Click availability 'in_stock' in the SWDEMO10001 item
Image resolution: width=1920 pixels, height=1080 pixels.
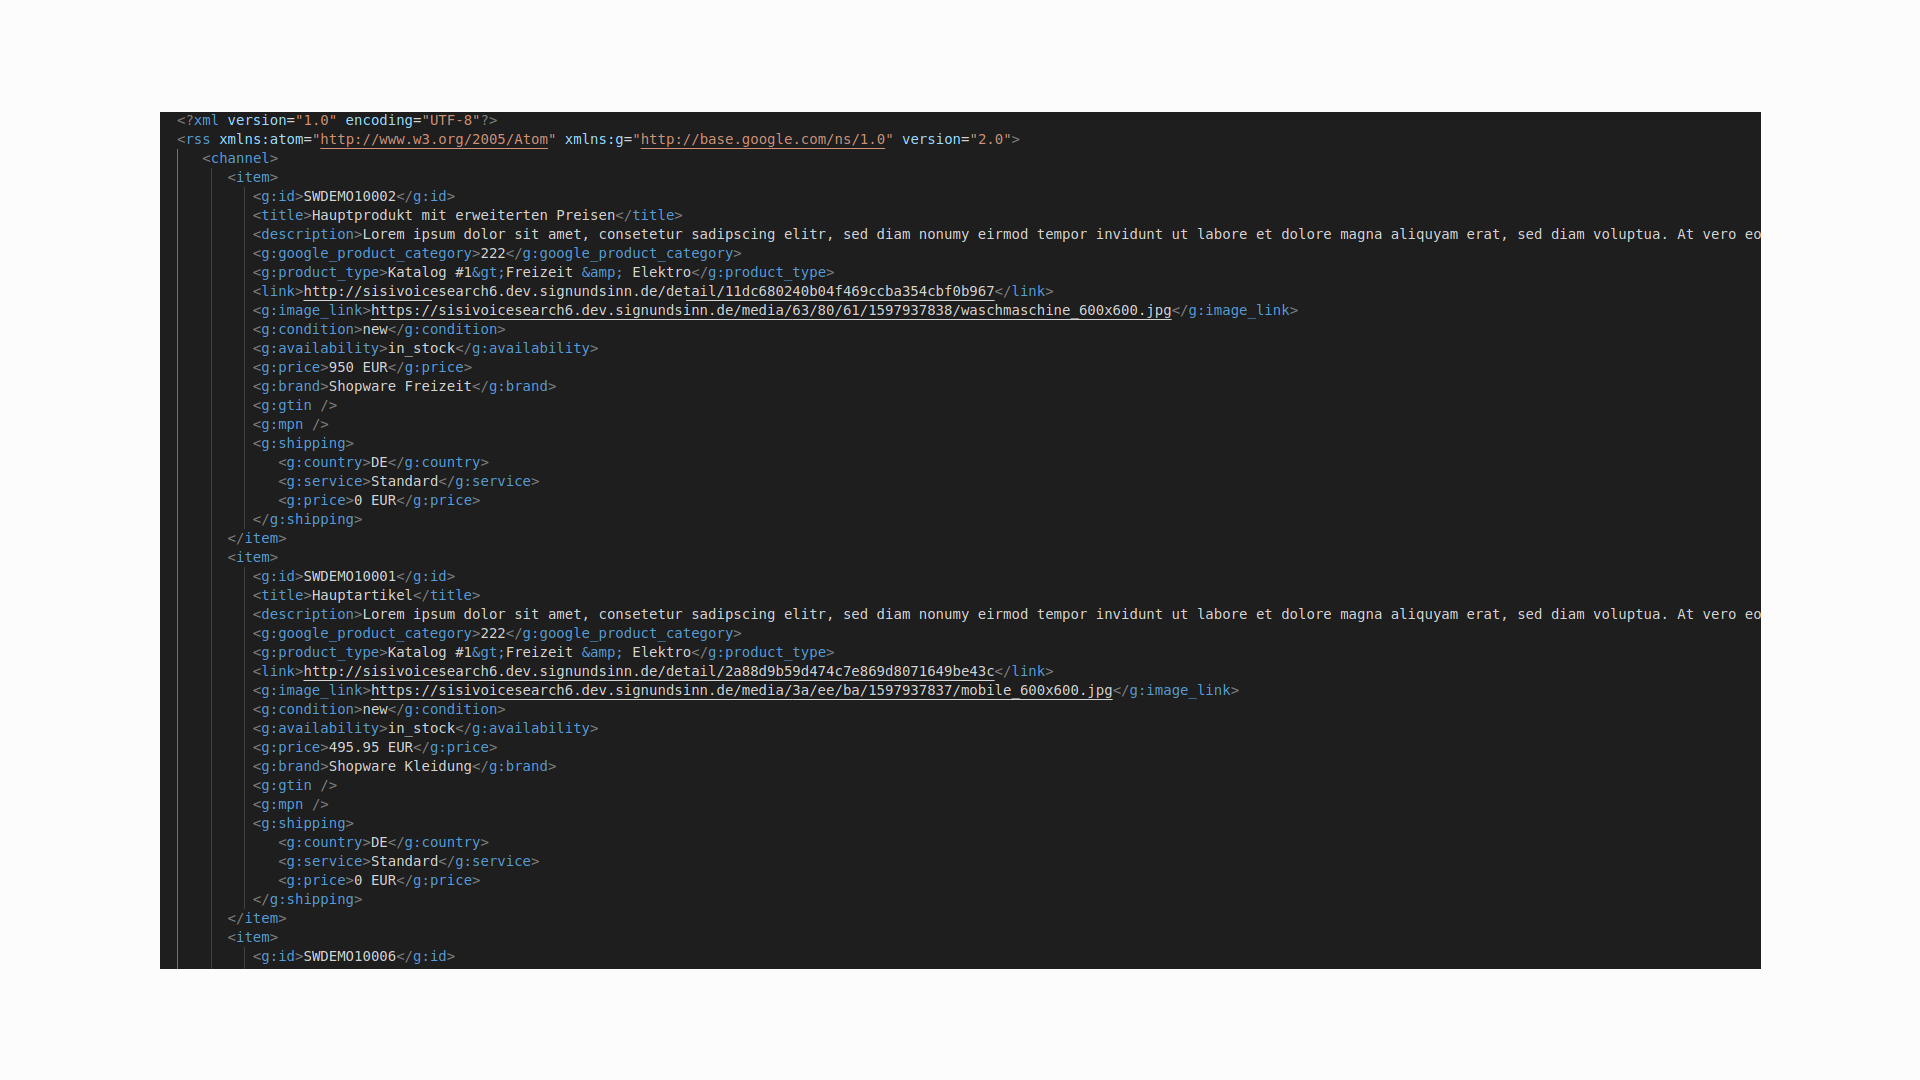point(421,728)
